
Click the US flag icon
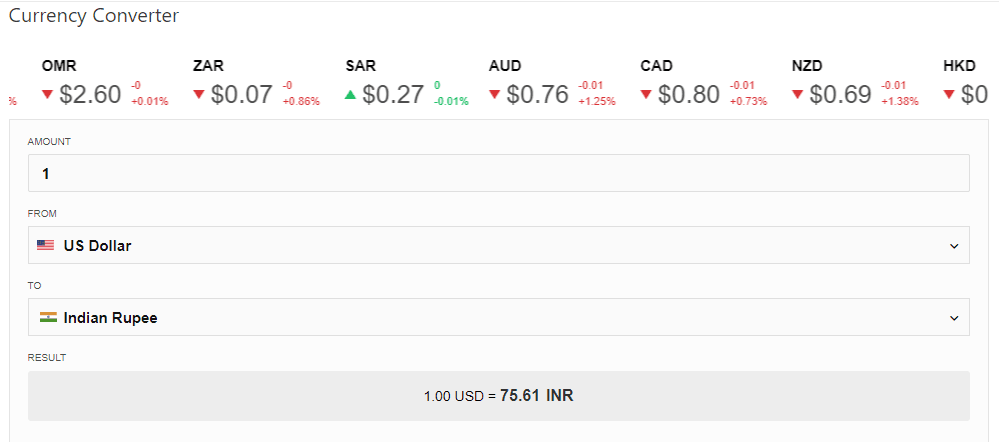click(45, 245)
